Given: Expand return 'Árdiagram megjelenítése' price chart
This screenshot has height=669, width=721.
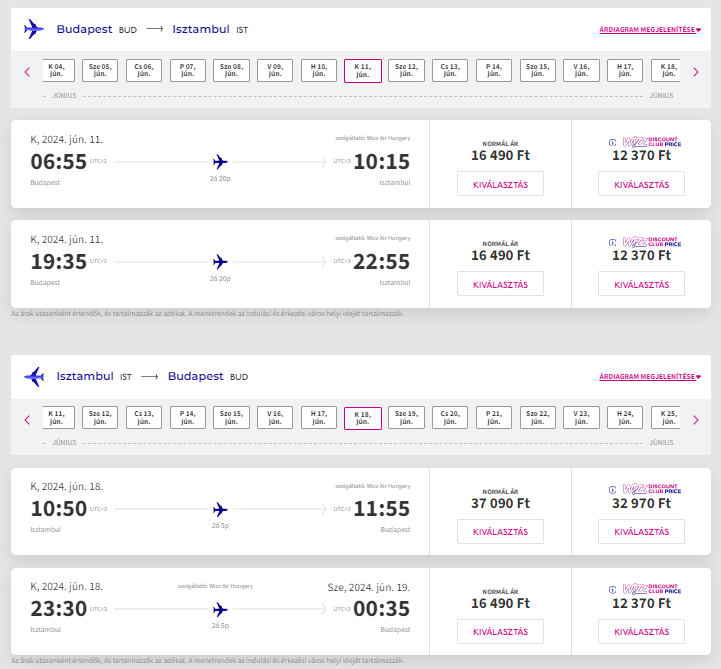Looking at the screenshot, I should point(650,377).
